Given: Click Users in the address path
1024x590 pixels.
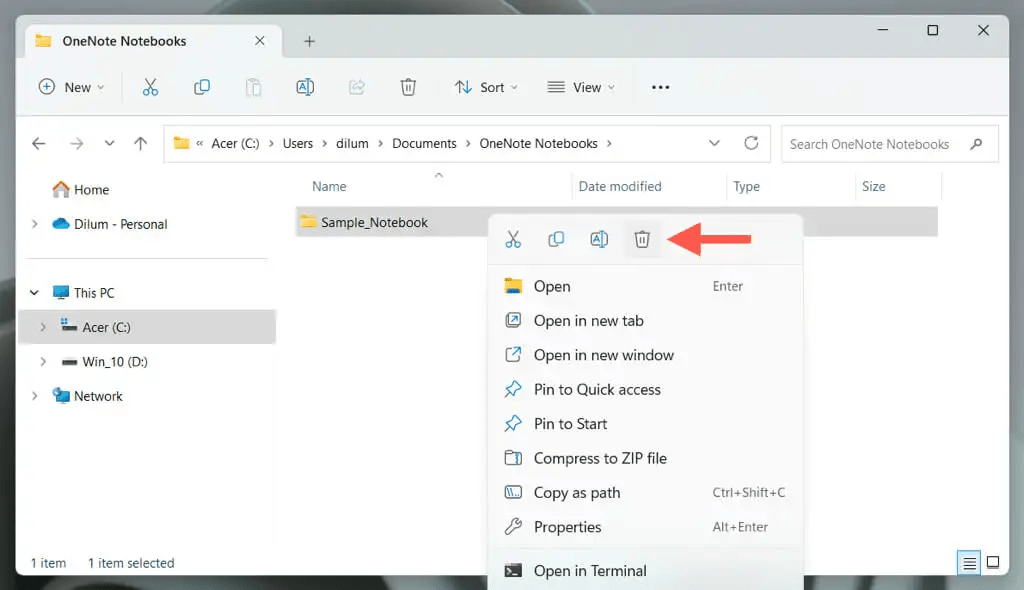Looking at the screenshot, I should coord(298,143).
